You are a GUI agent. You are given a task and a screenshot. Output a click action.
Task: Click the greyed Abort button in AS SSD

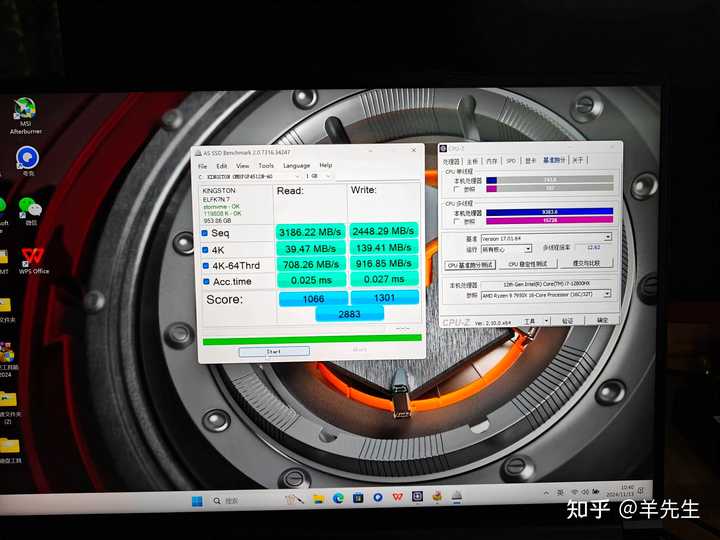[360, 349]
